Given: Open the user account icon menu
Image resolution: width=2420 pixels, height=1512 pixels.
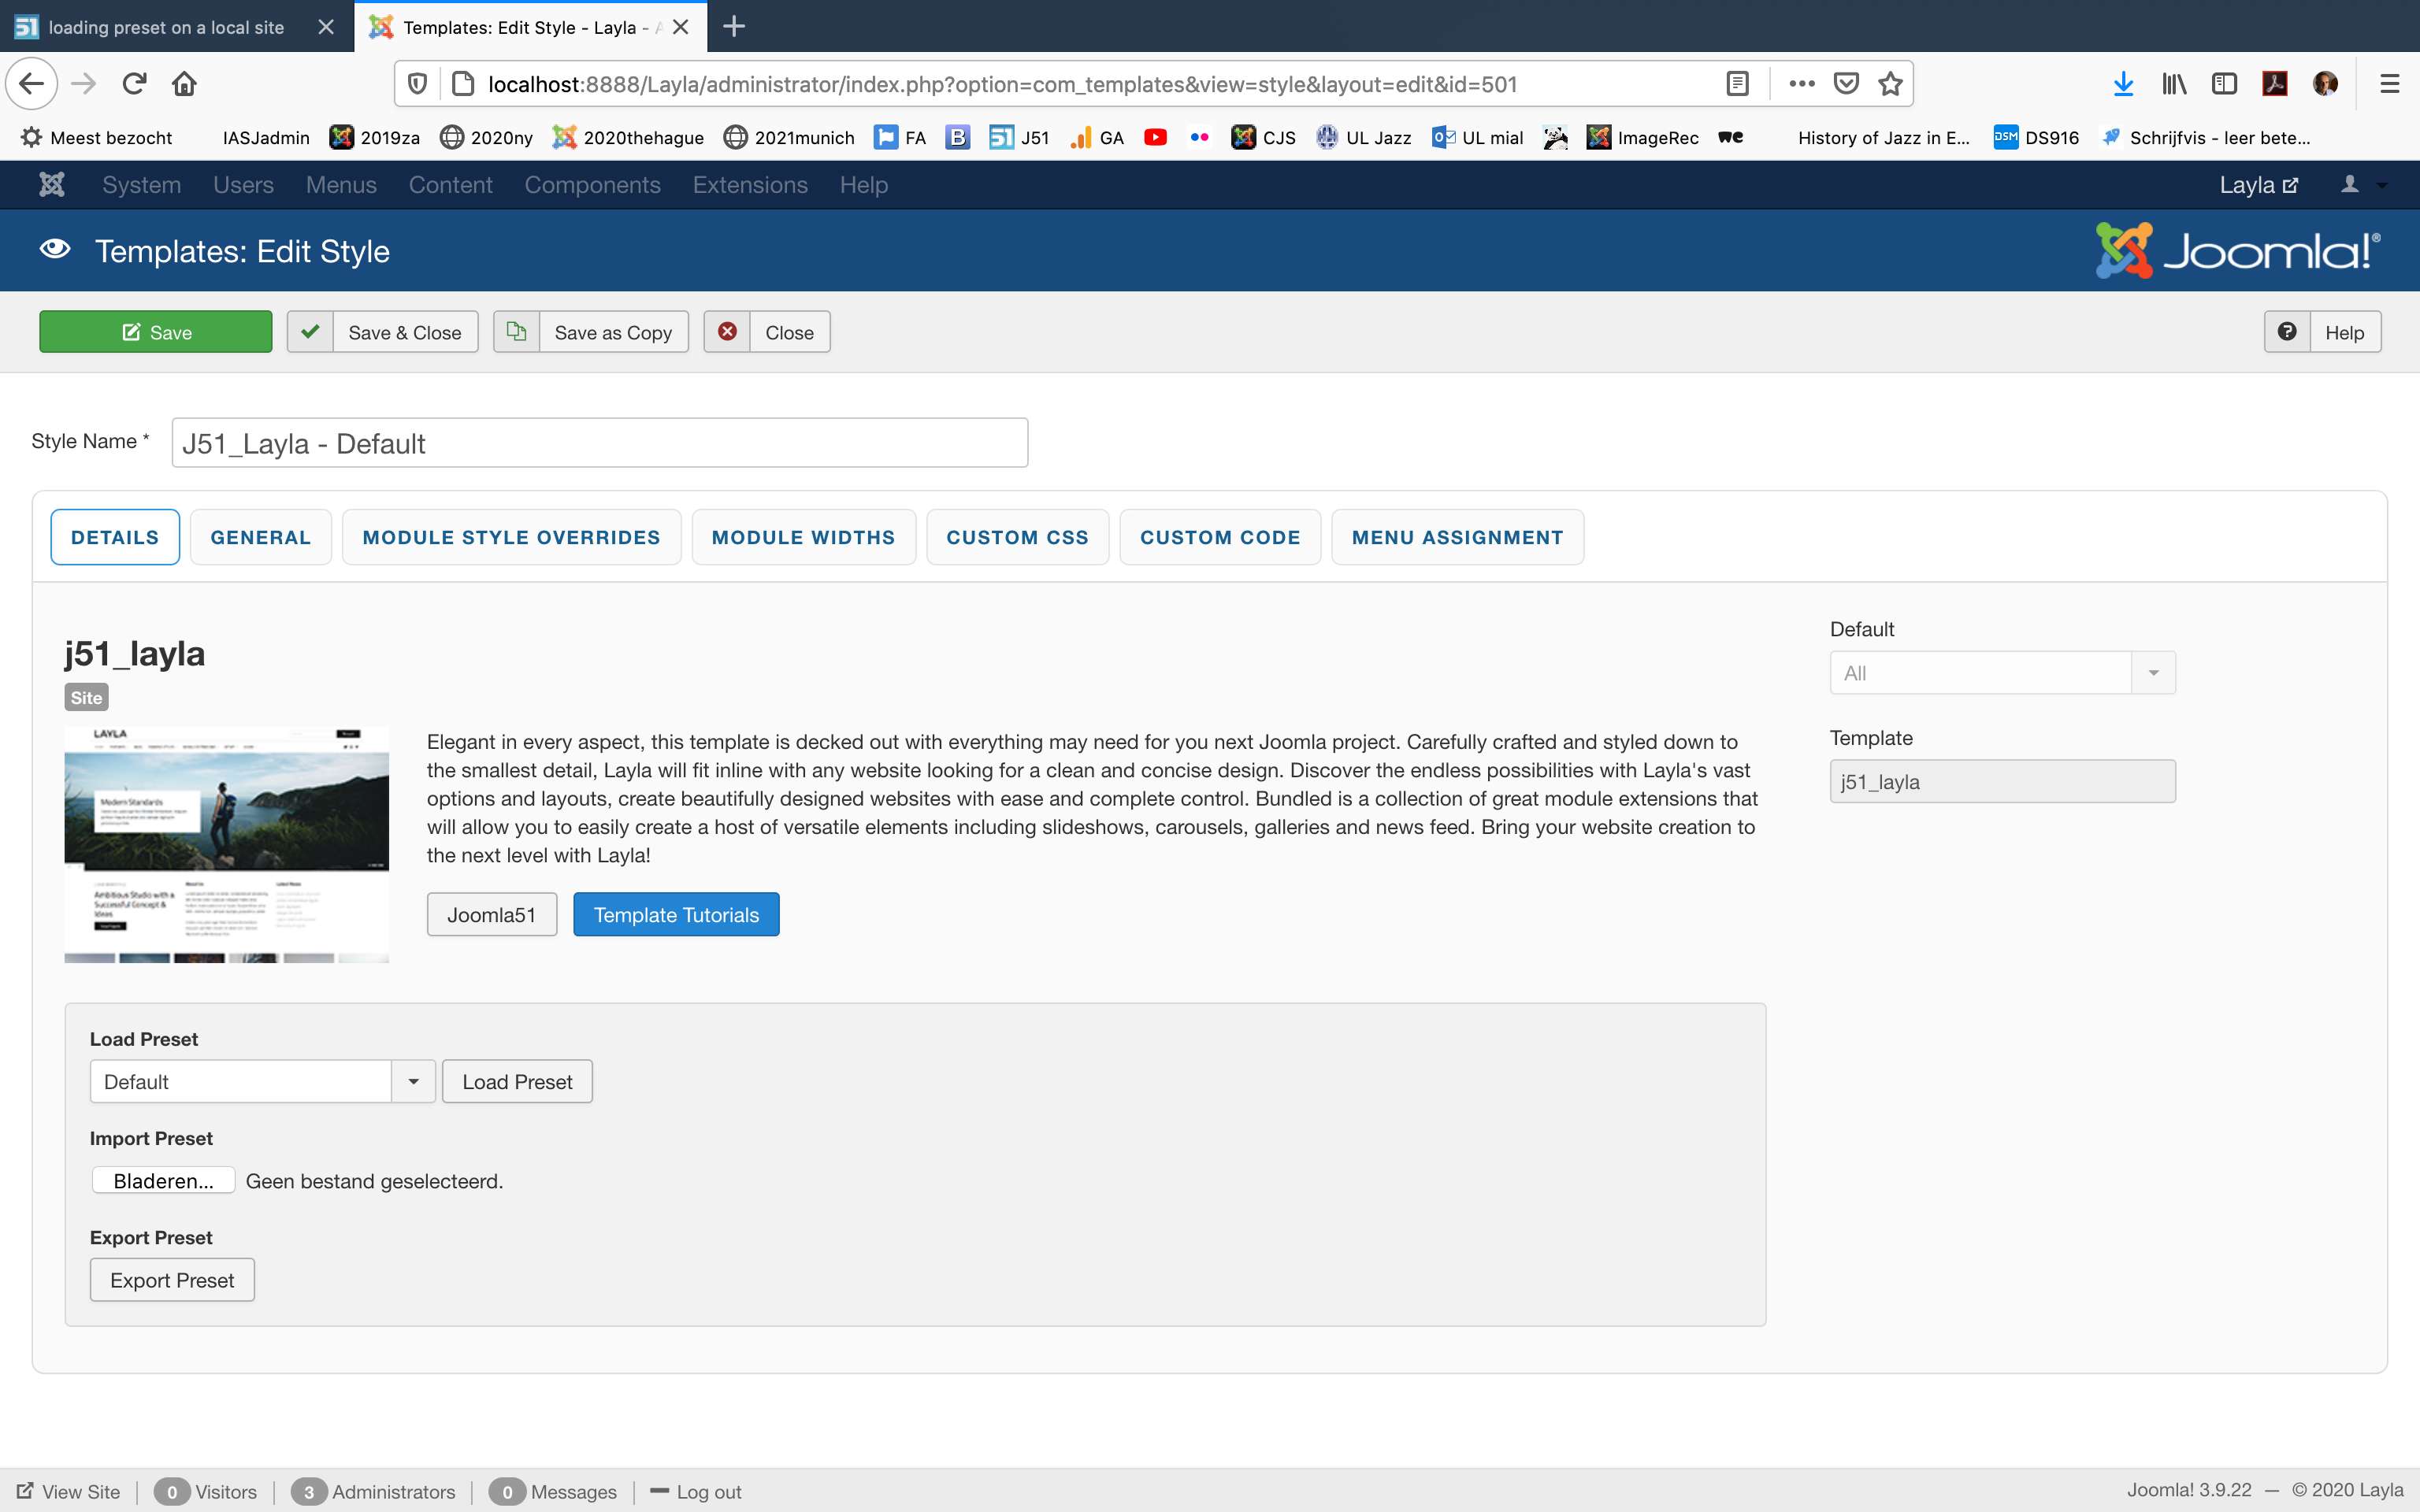Looking at the screenshot, I should (2351, 184).
